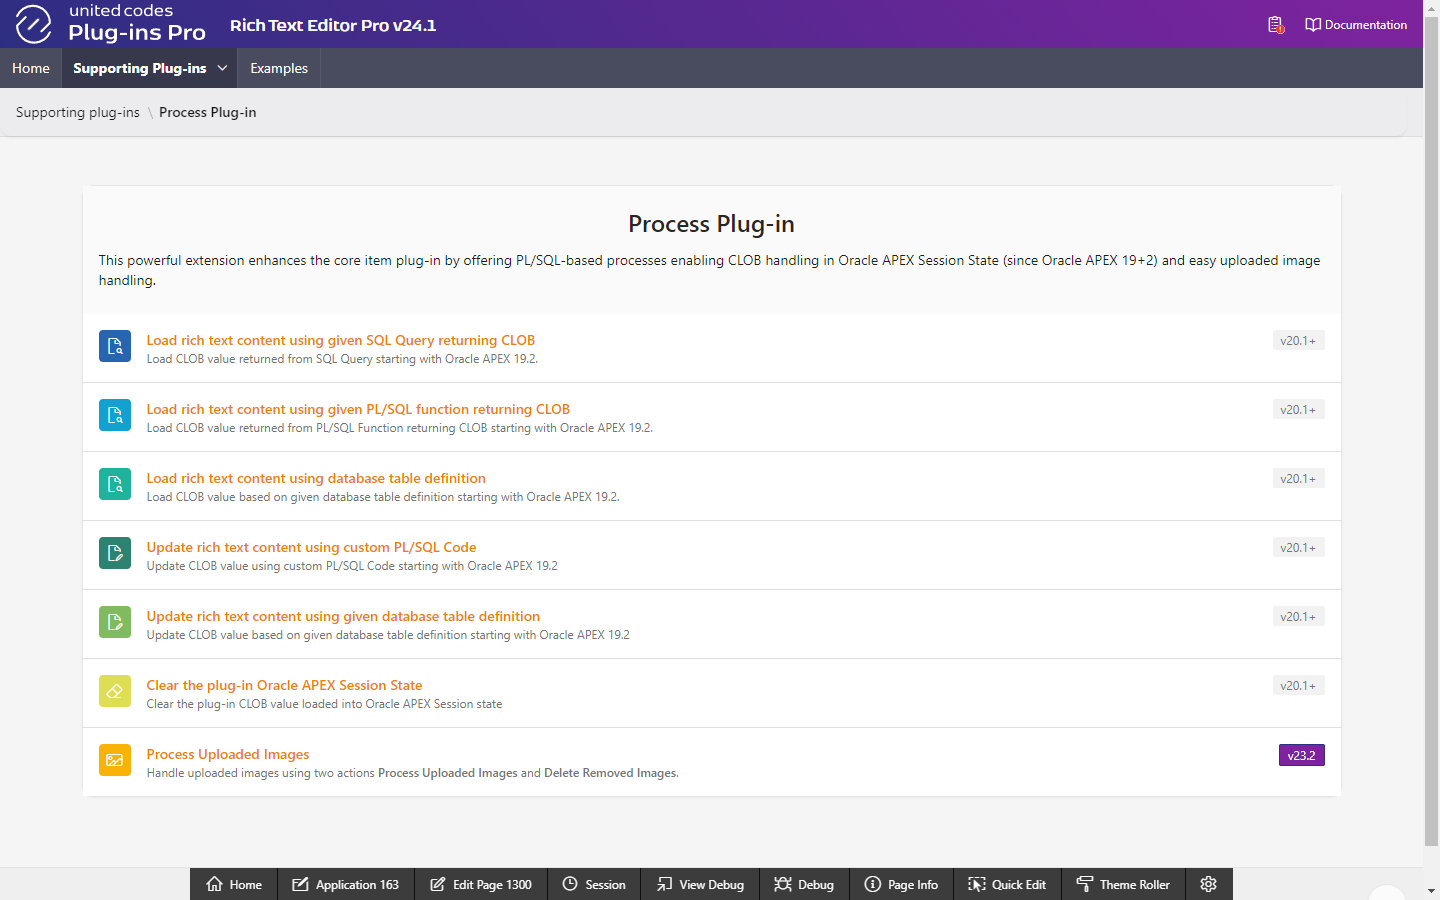This screenshot has height=900, width=1440.
Task: Open Update rich text using given database table
Action: click(x=343, y=616)
